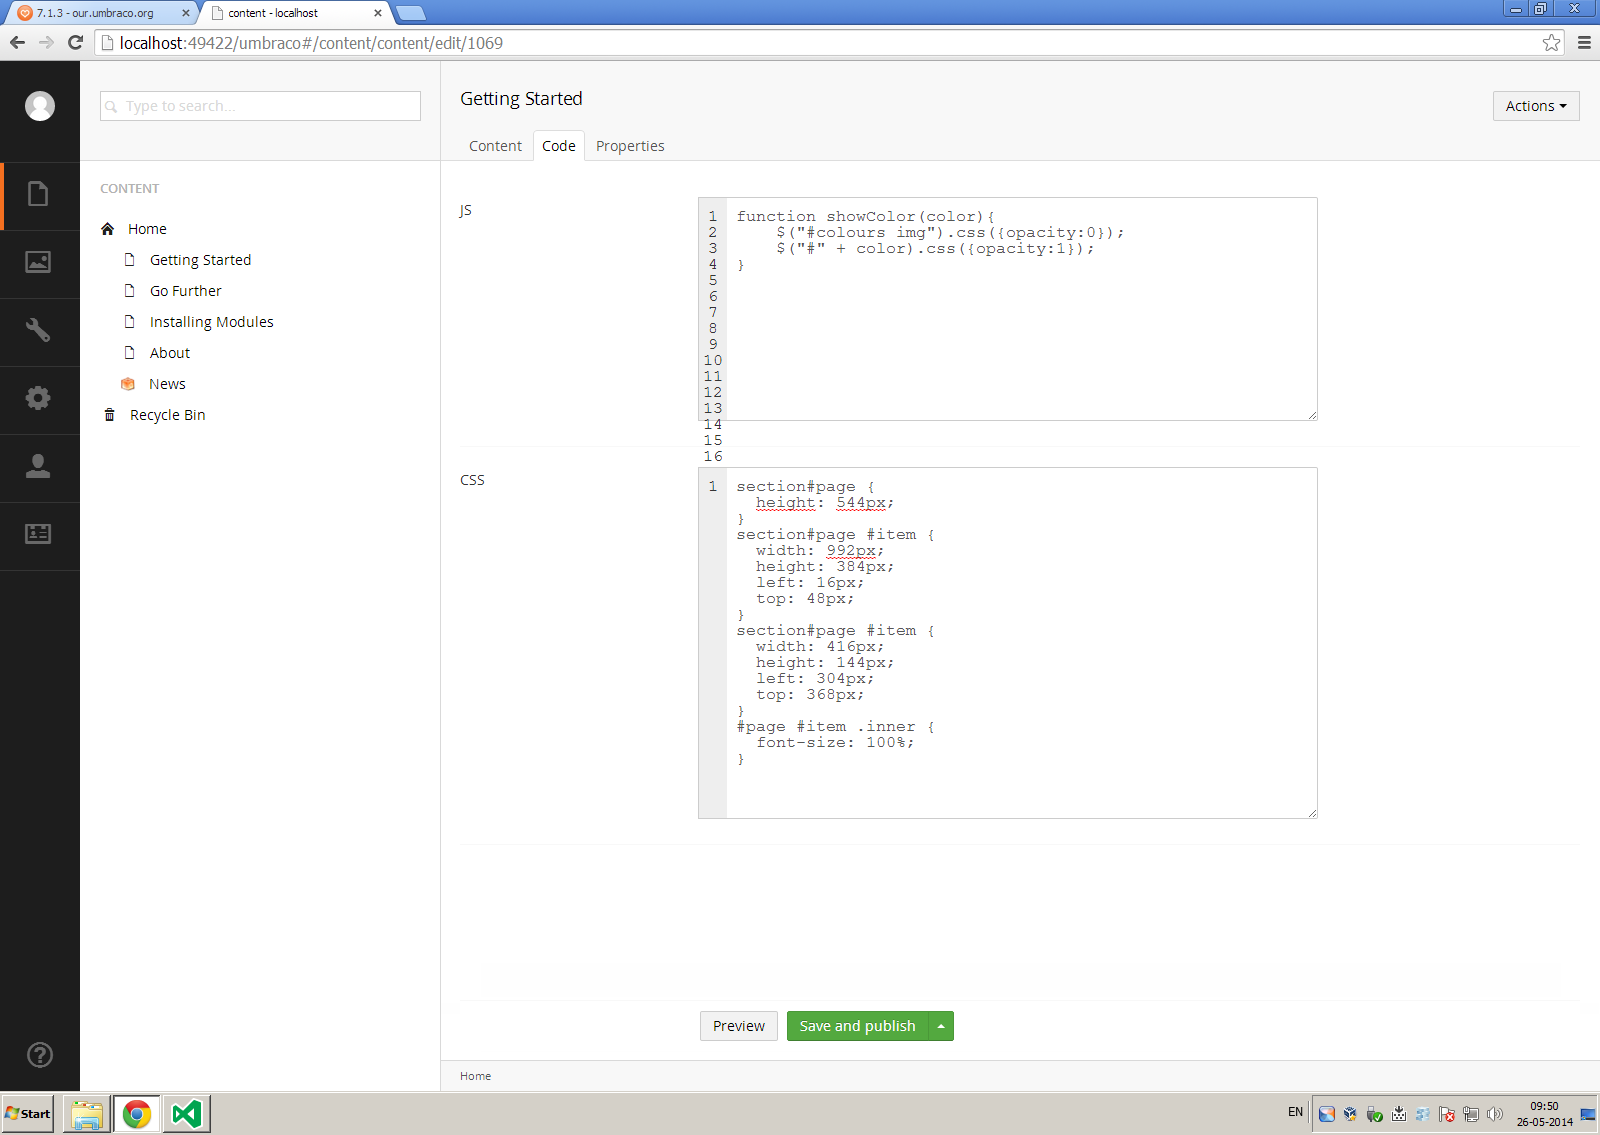The image size is (1600, 1135).
Task: Click the browser forward arrow
Action: (46, 42)
